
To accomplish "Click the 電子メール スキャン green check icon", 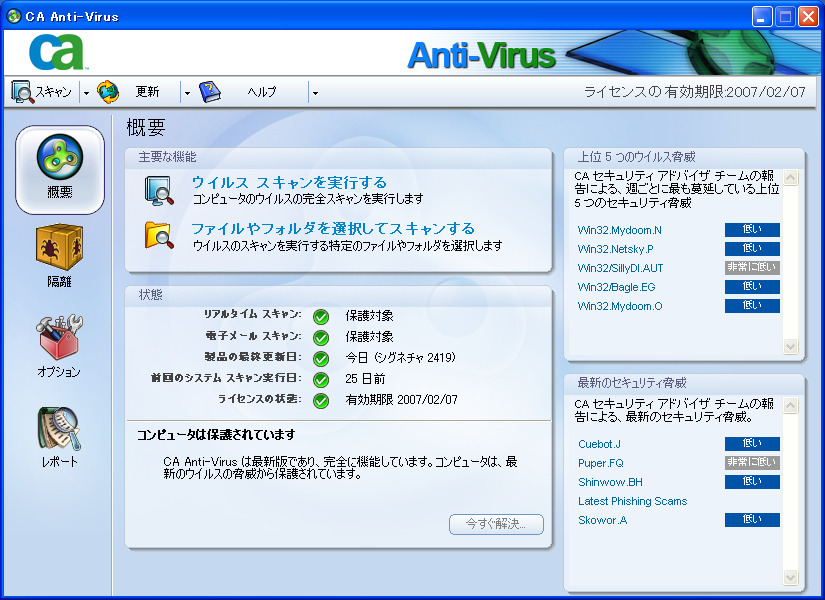I will [x=320, y=337].
